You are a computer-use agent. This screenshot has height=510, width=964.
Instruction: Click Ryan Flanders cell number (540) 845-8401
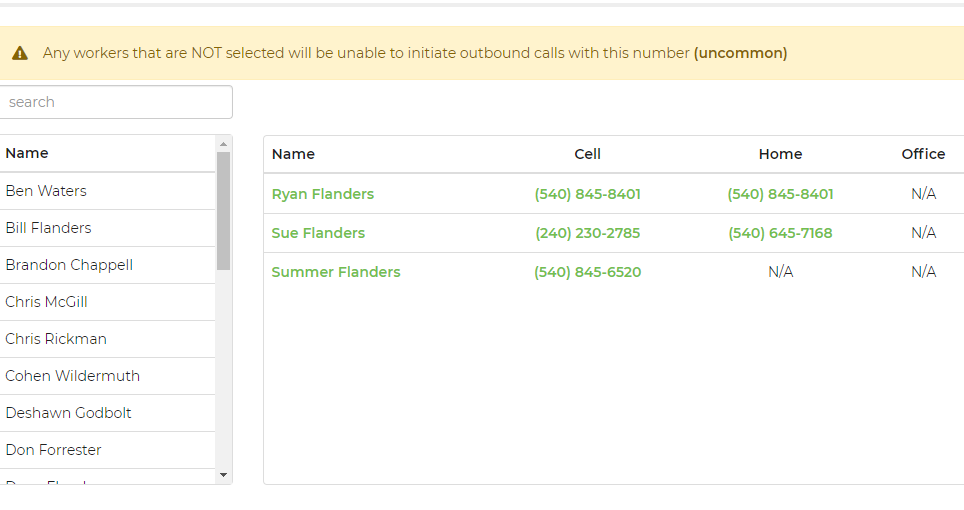pos(588,194)
